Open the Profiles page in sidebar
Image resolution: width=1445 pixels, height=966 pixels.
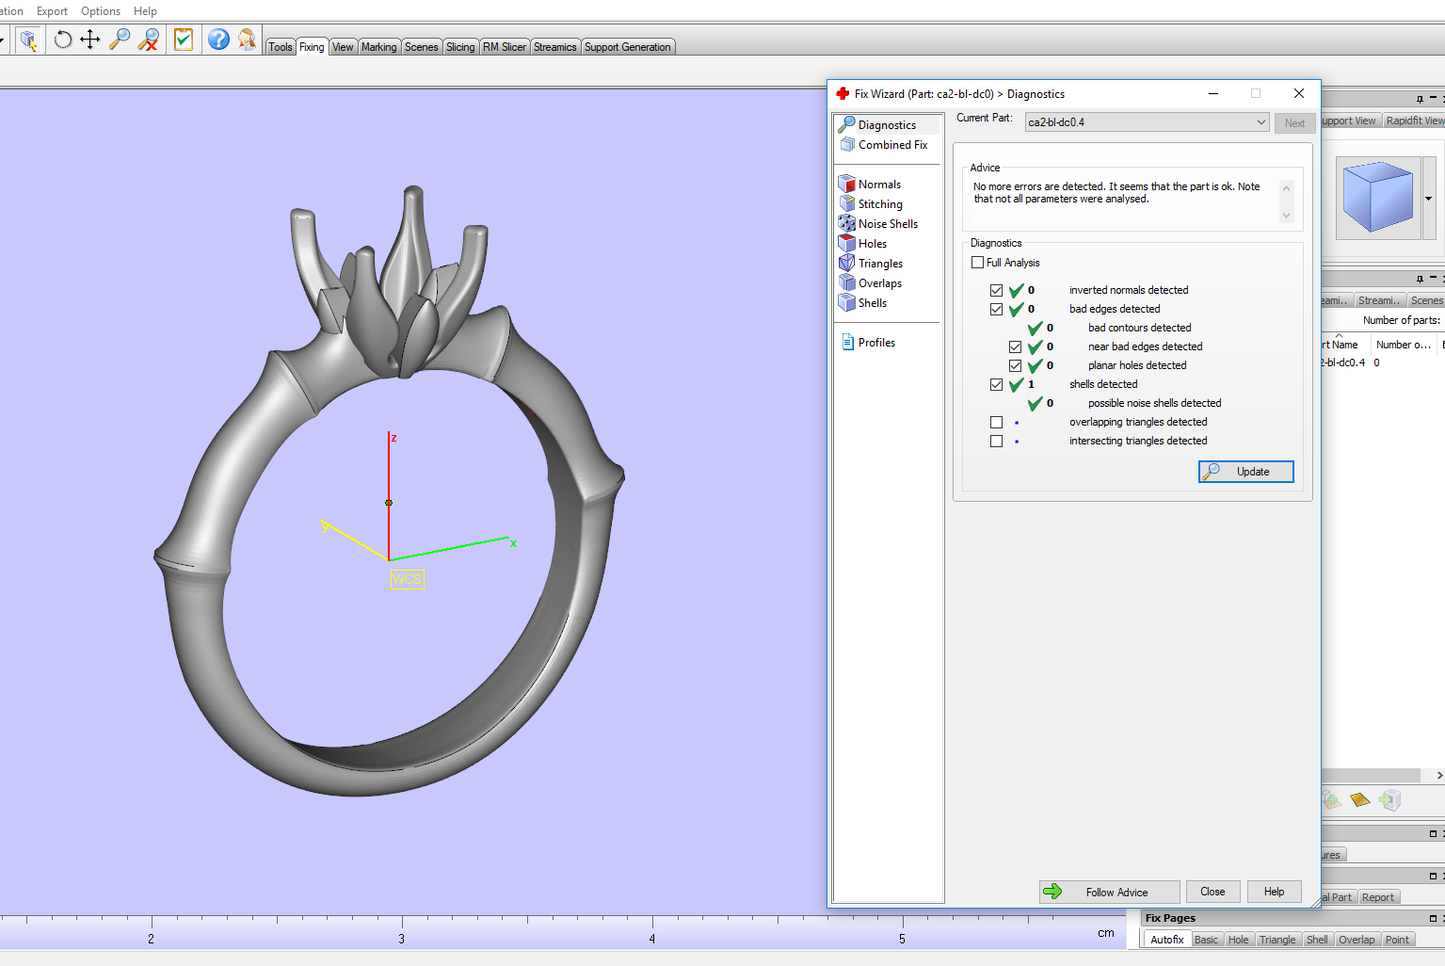(876, 342)
